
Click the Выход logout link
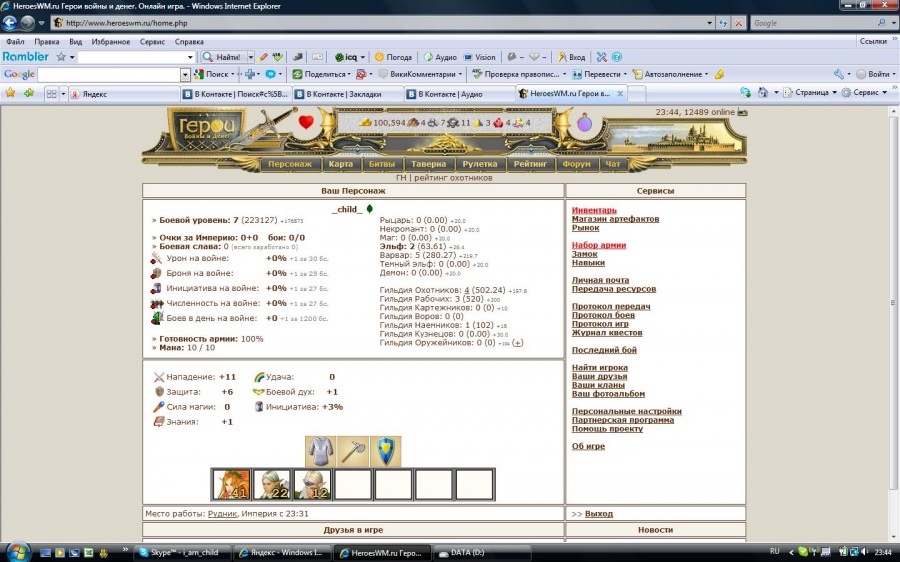(x=599, y=514)
